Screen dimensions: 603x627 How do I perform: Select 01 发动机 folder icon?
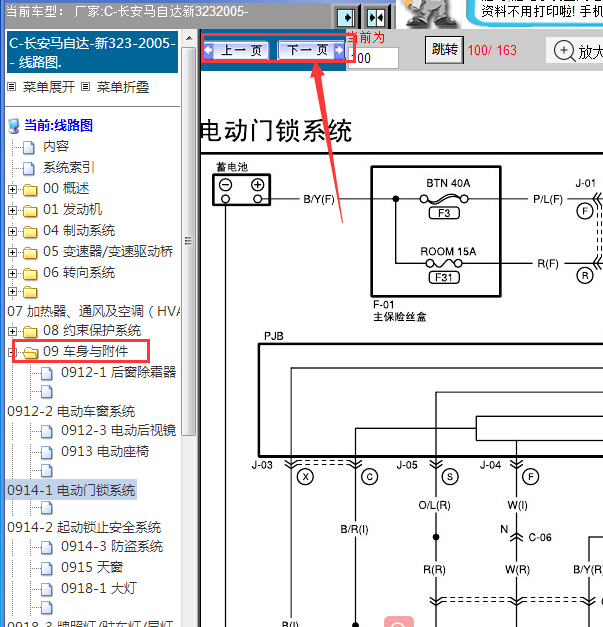click(x=30, y=210)
